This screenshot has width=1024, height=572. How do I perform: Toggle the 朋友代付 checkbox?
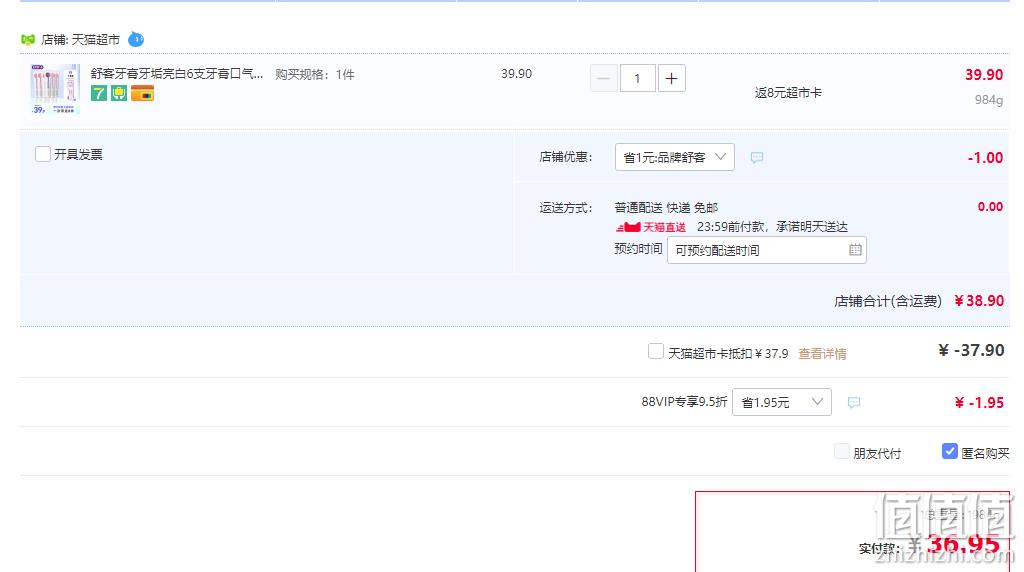click(842, 451)
